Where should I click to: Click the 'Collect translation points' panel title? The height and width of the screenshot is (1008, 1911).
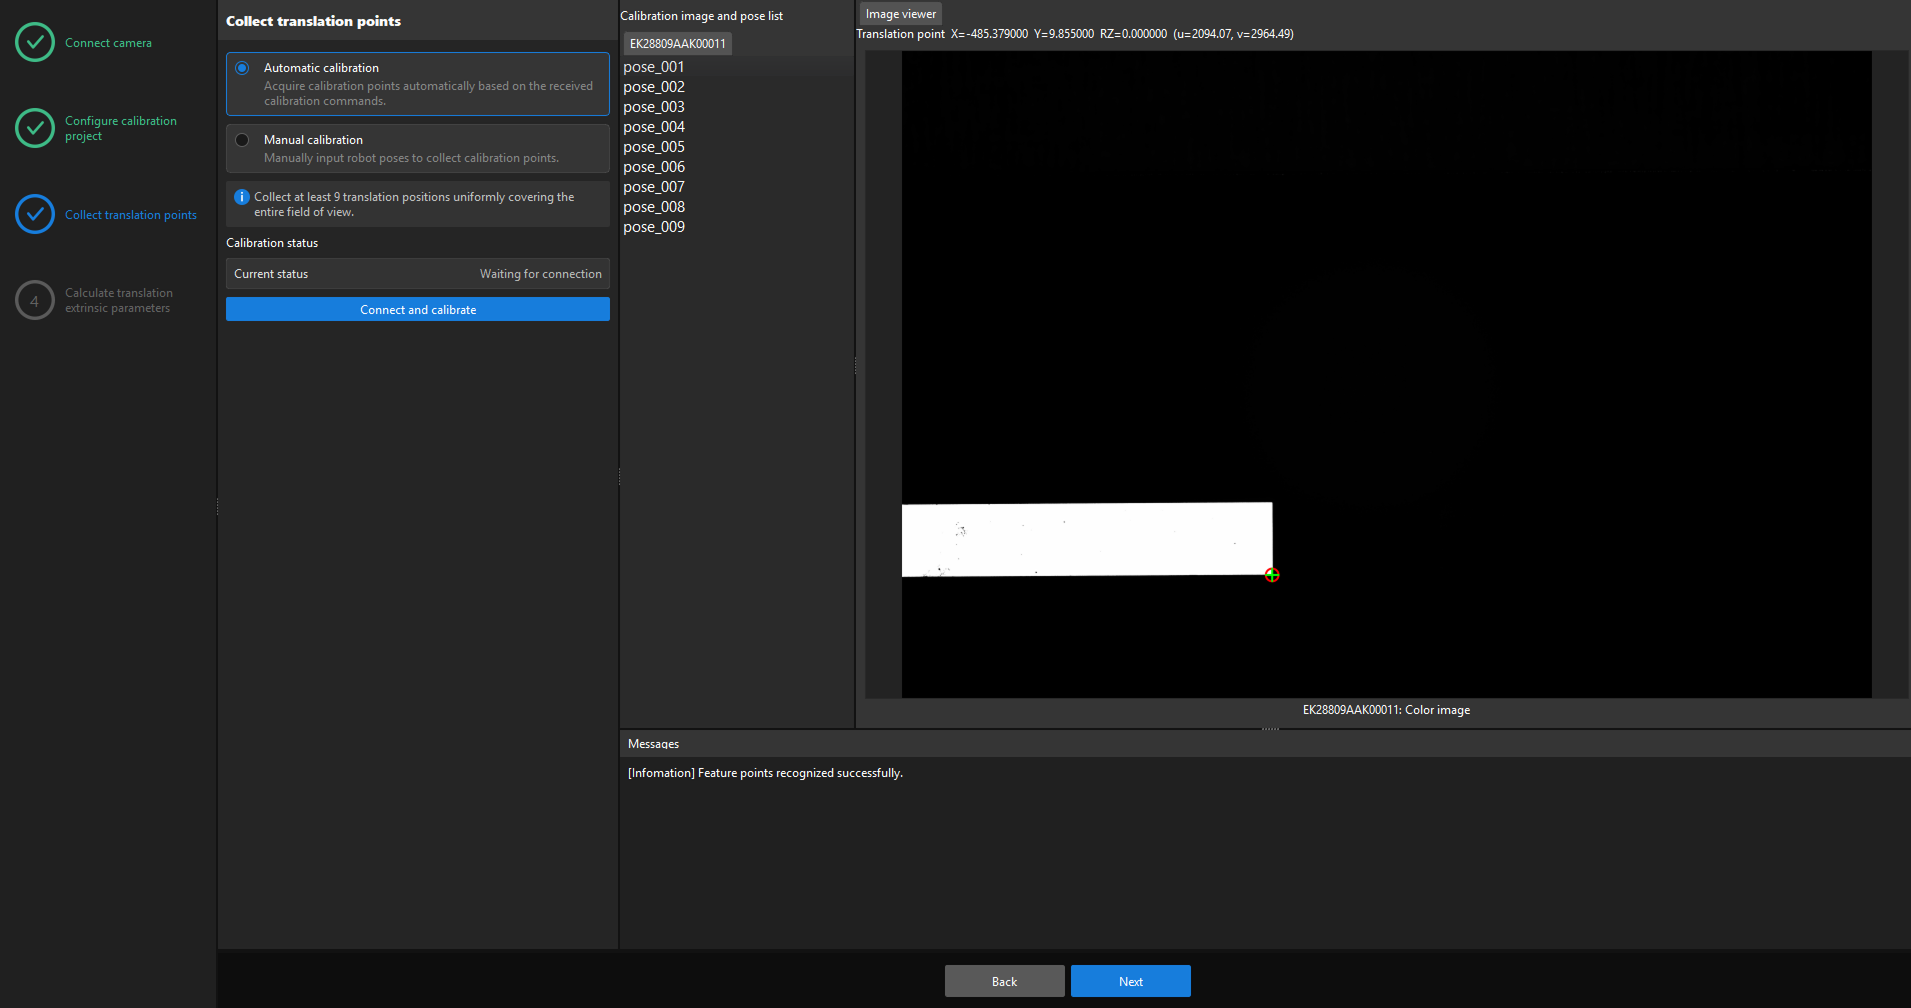[x=313, y=21]
